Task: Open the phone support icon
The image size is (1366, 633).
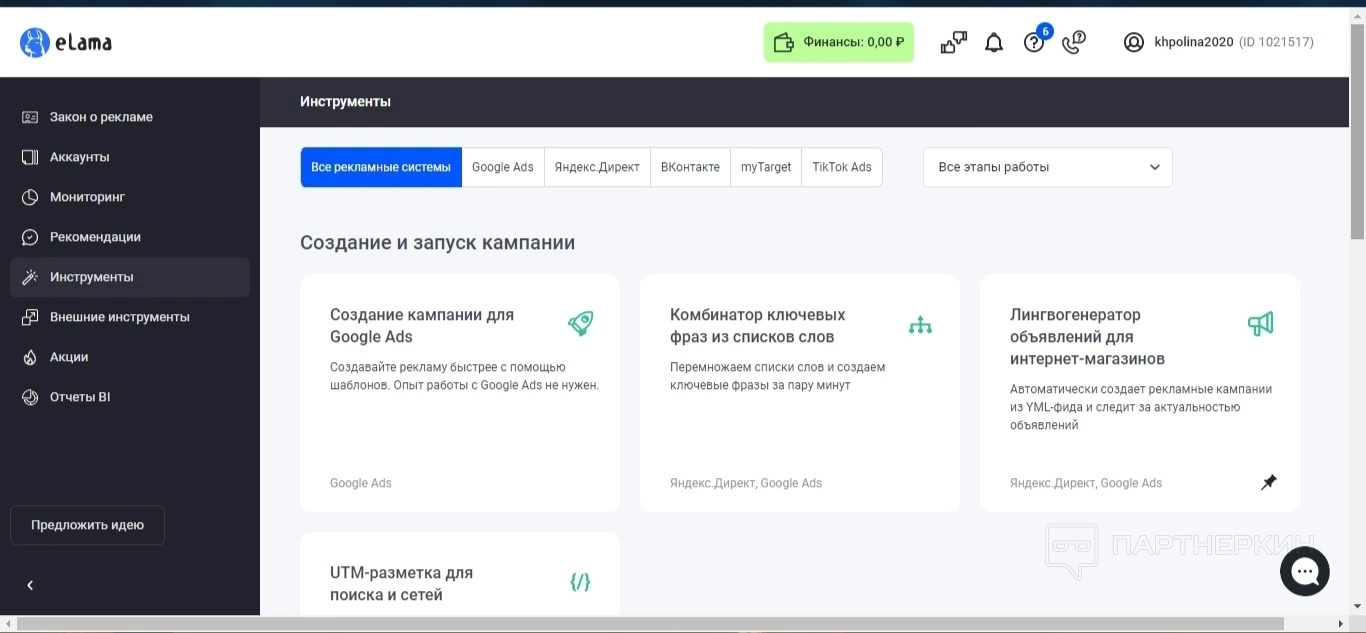Action: coord(1074,42)
